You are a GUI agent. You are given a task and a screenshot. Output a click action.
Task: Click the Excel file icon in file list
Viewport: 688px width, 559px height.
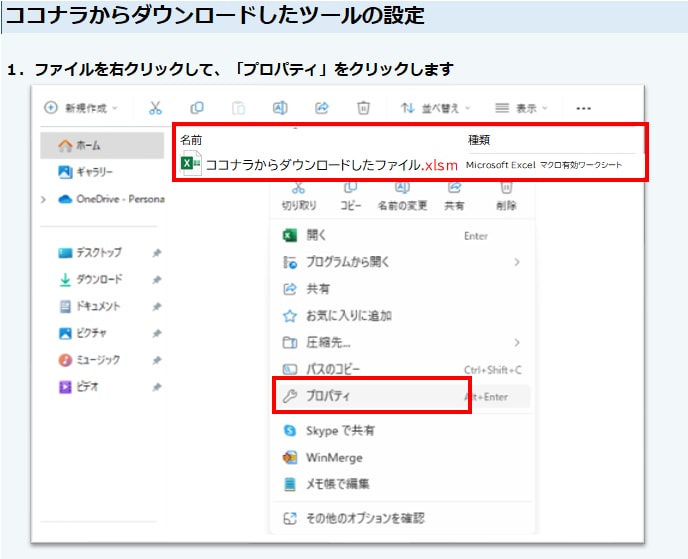[x=191, y=164]
